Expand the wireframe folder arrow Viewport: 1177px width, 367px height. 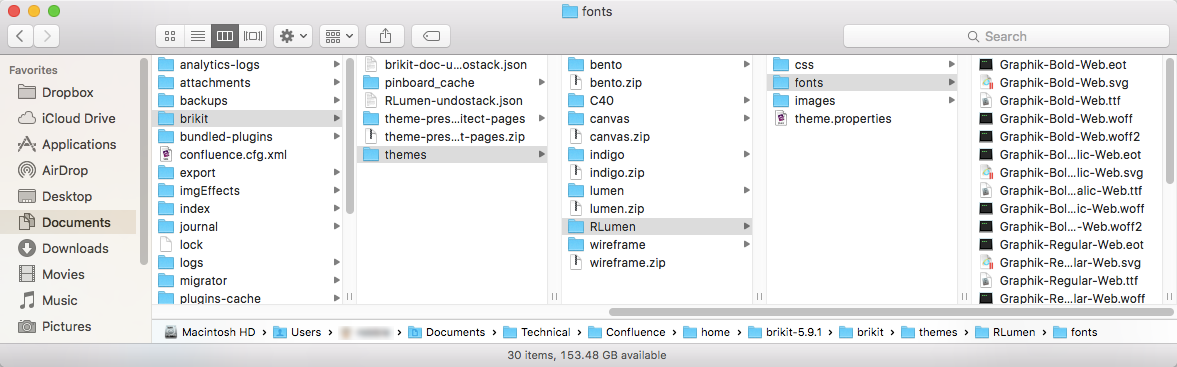(x=746, y=245)
